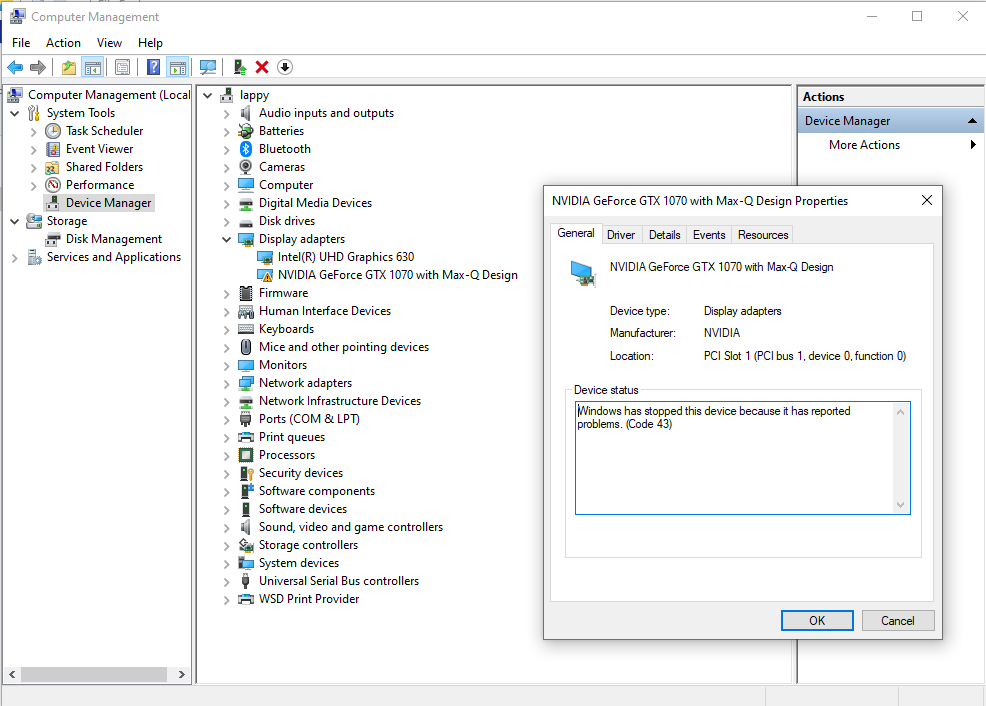This screenshot has height=706, width=986.
Task: Switch to the General tab
Action: [x=575, y=233]
